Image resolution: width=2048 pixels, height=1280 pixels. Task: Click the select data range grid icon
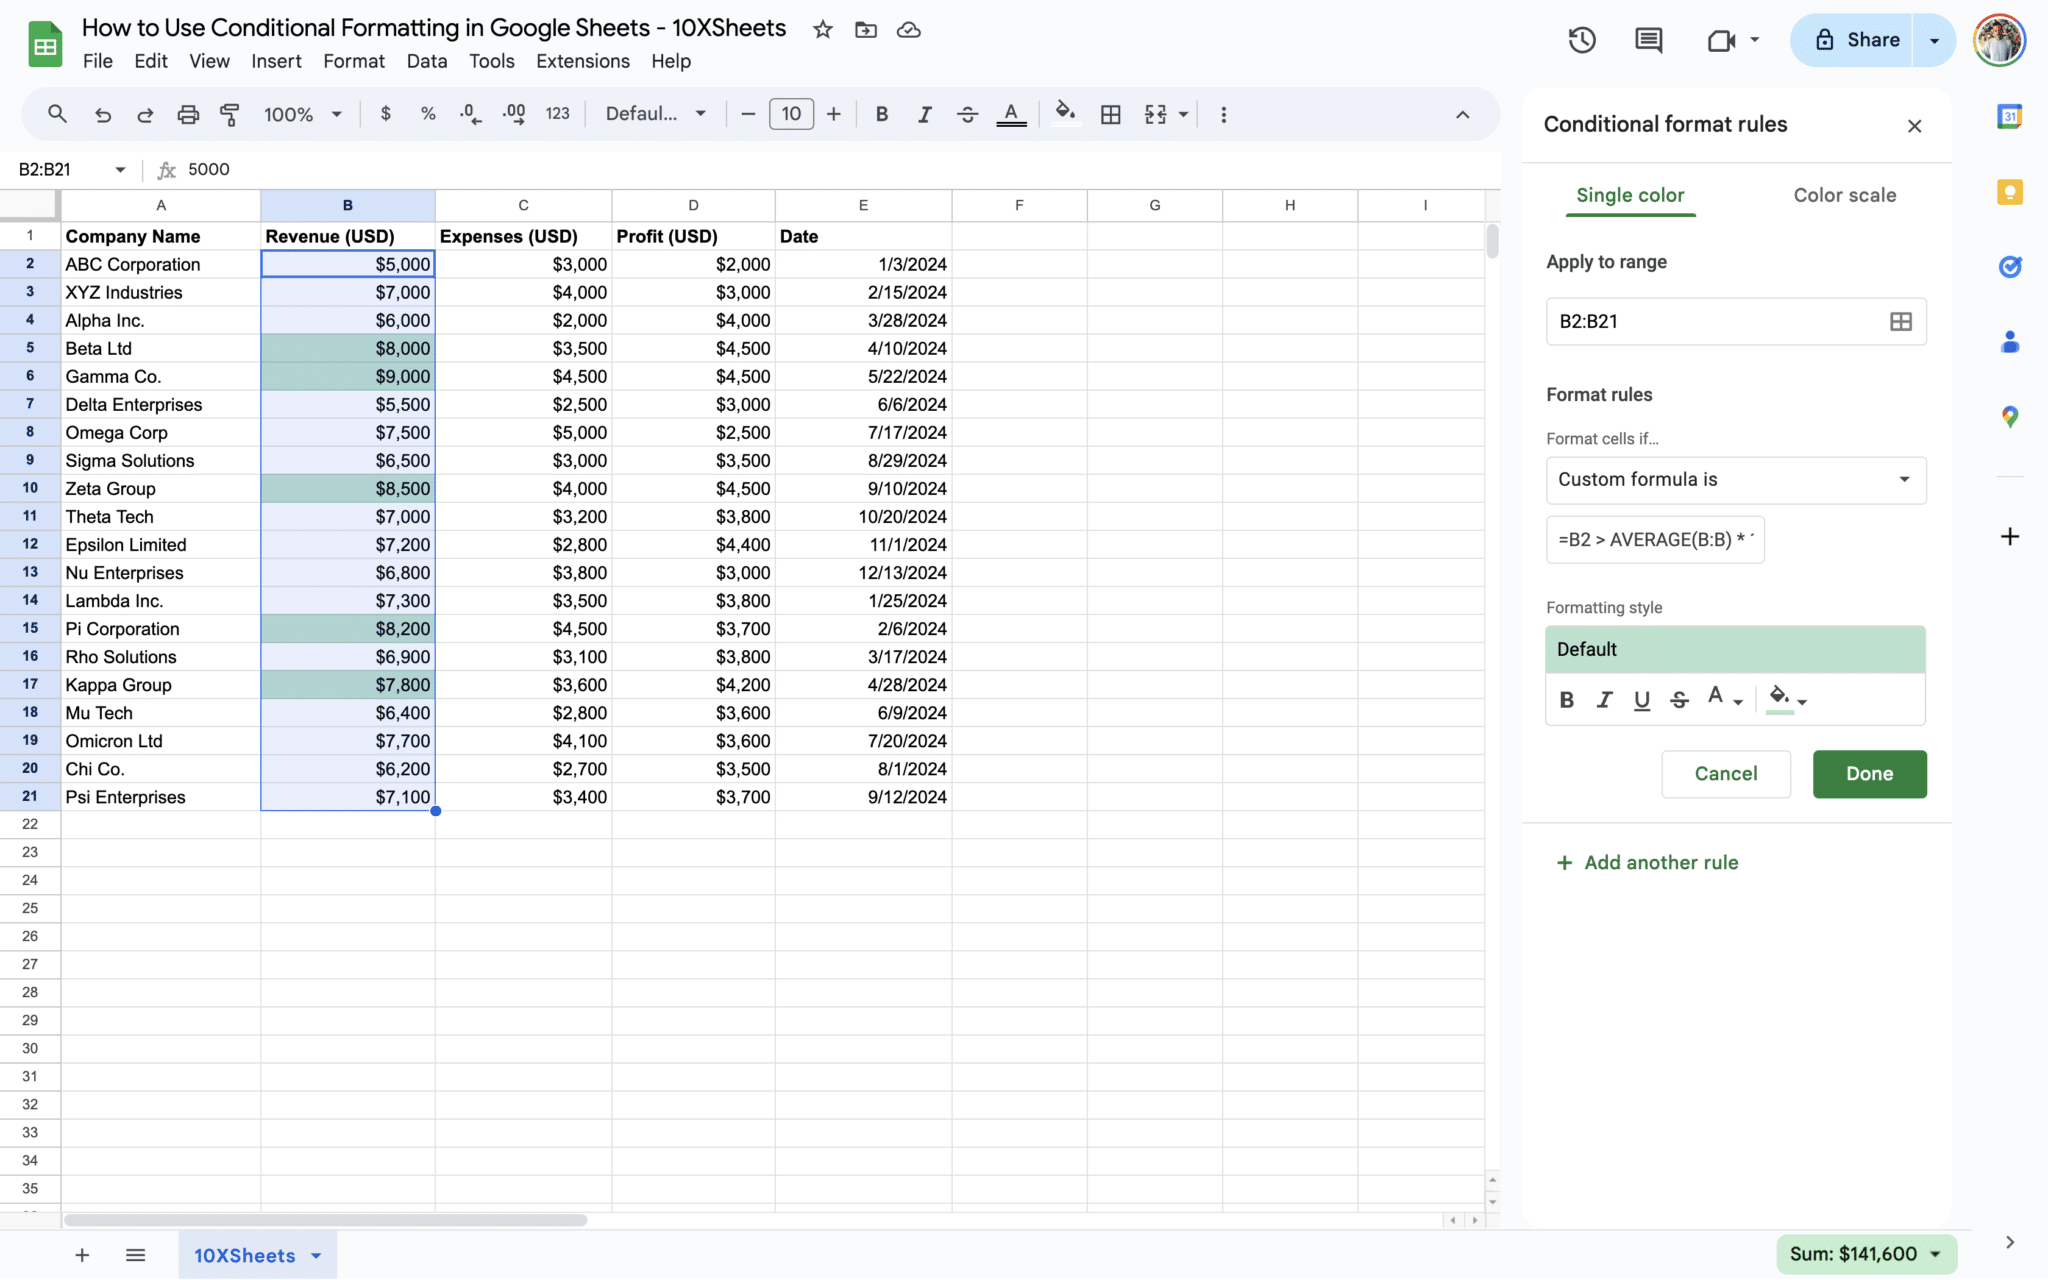1901,321
